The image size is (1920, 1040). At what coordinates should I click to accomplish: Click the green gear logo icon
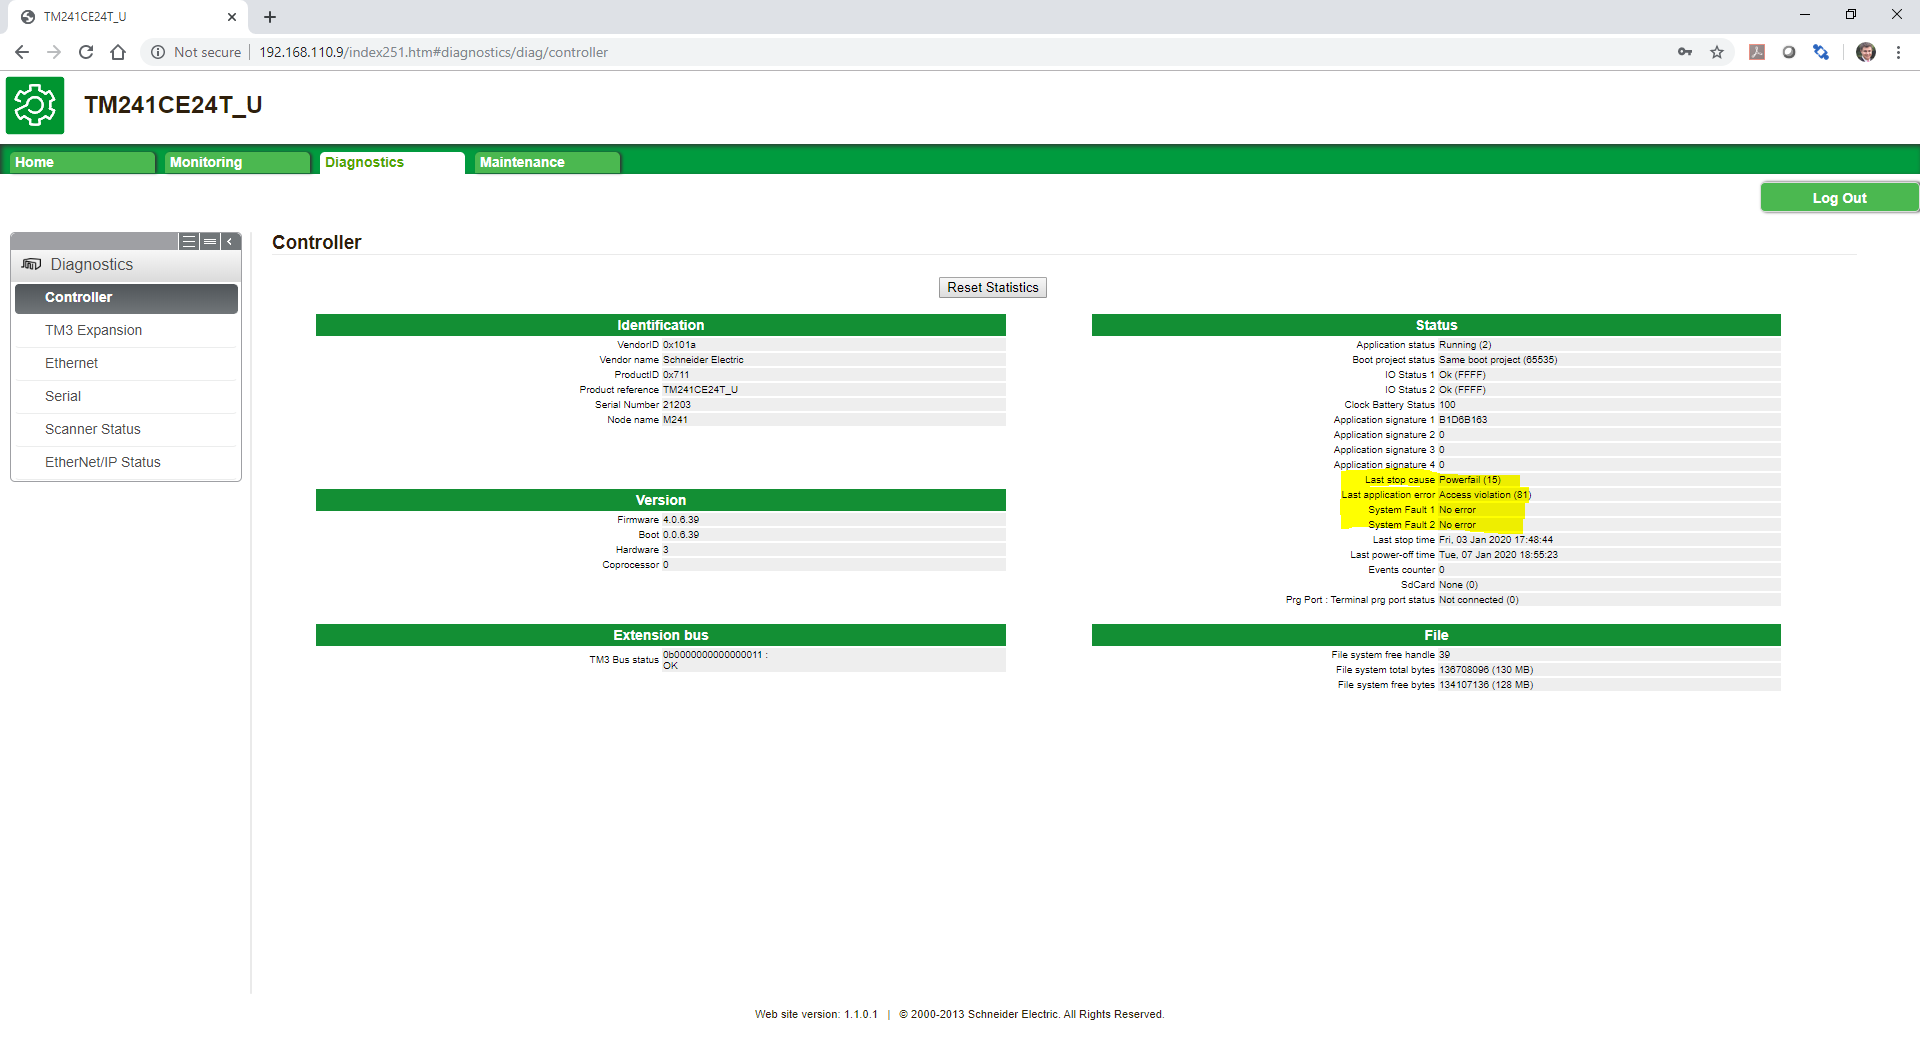click(x=35, y=105)
